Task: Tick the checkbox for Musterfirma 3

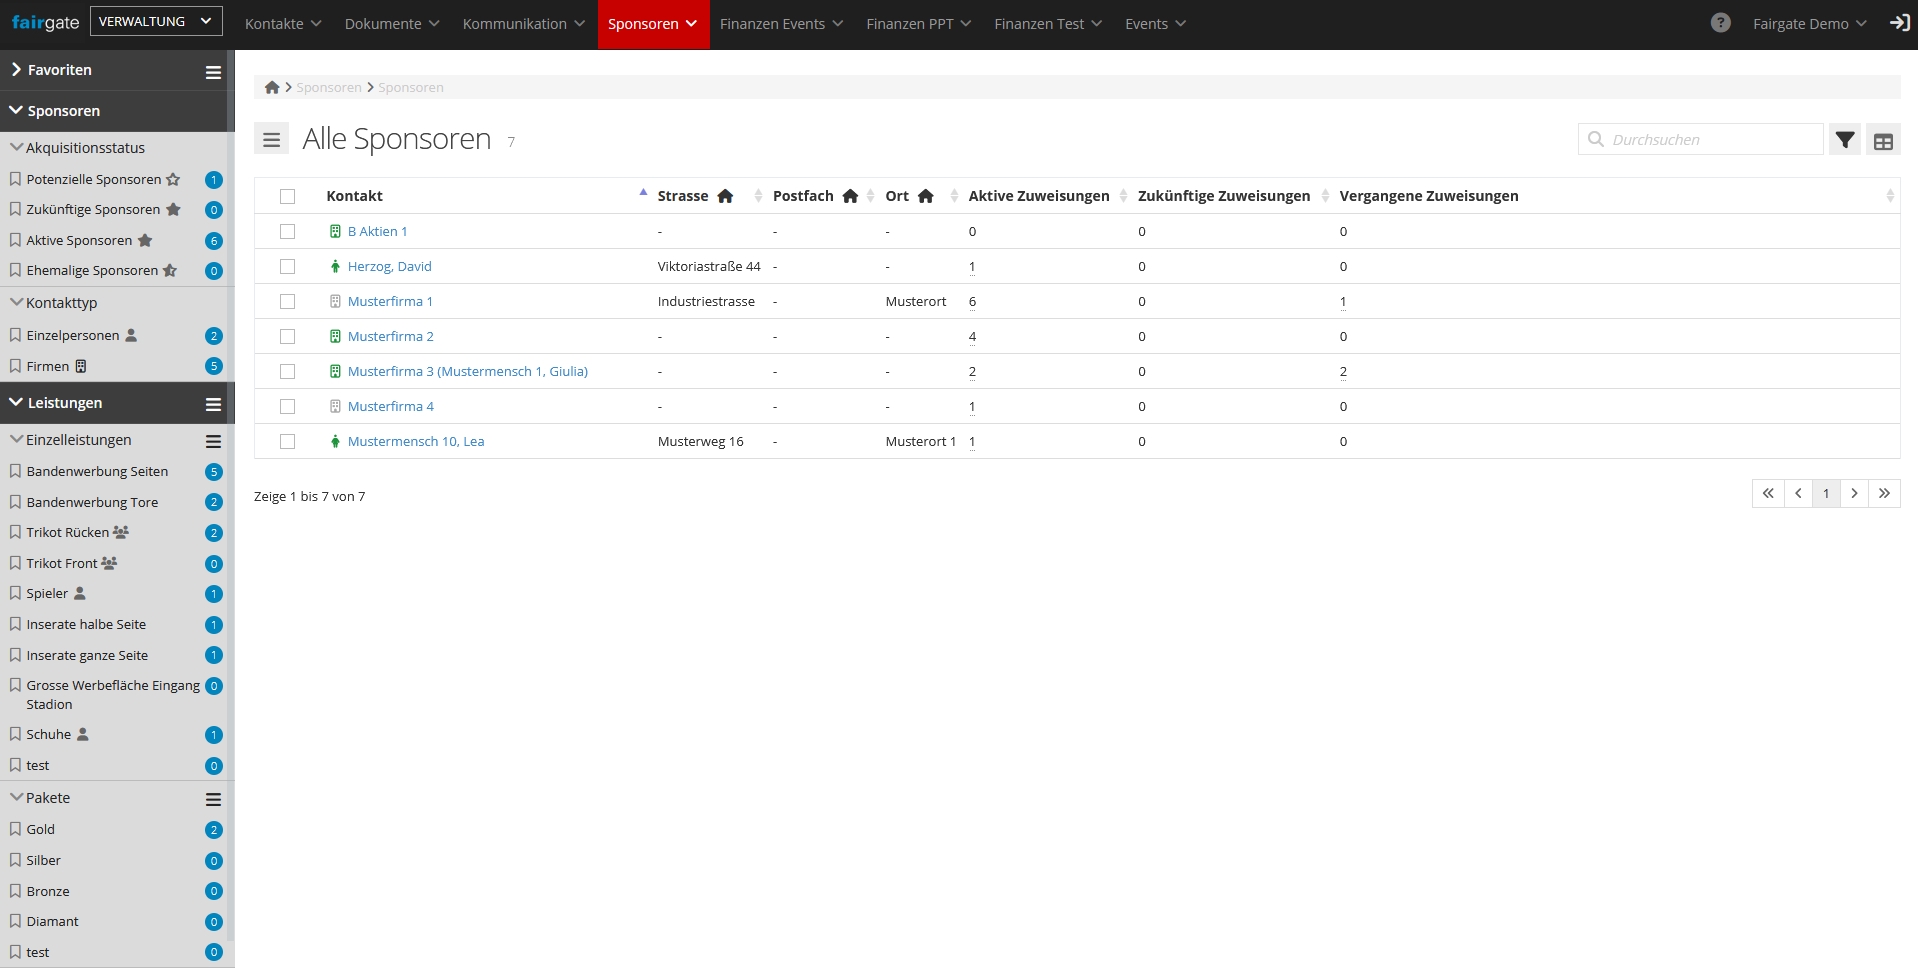Action: tap(288, 371)
